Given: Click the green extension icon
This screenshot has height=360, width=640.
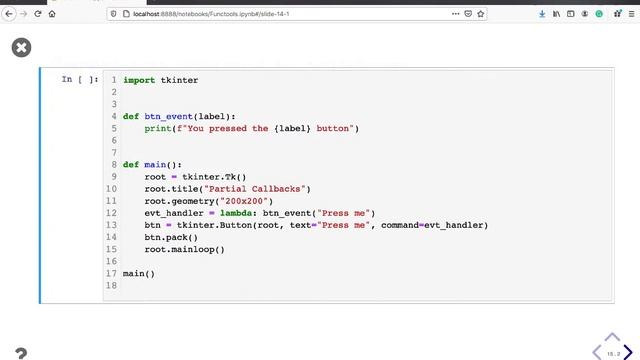Looking at the screenshot, I should (599, 14).
